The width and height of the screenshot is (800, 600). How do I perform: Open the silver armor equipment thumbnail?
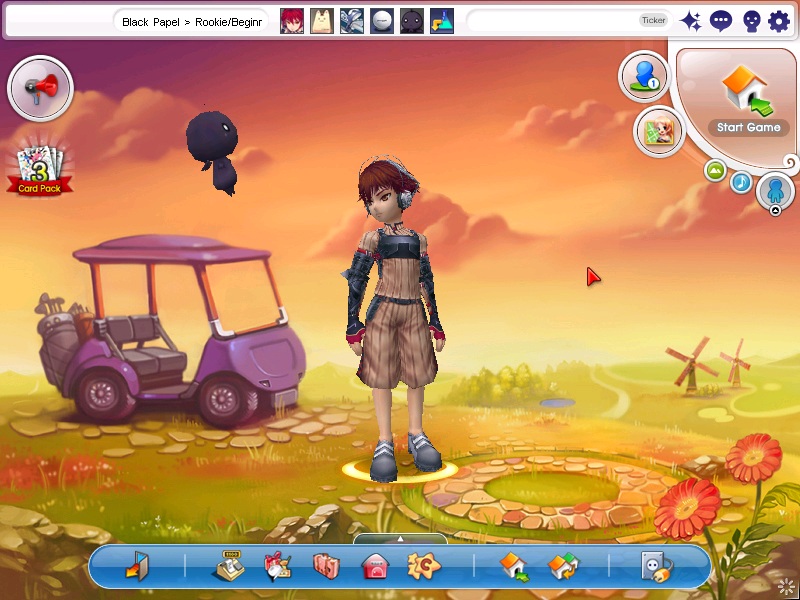click(x=352, y=21)
